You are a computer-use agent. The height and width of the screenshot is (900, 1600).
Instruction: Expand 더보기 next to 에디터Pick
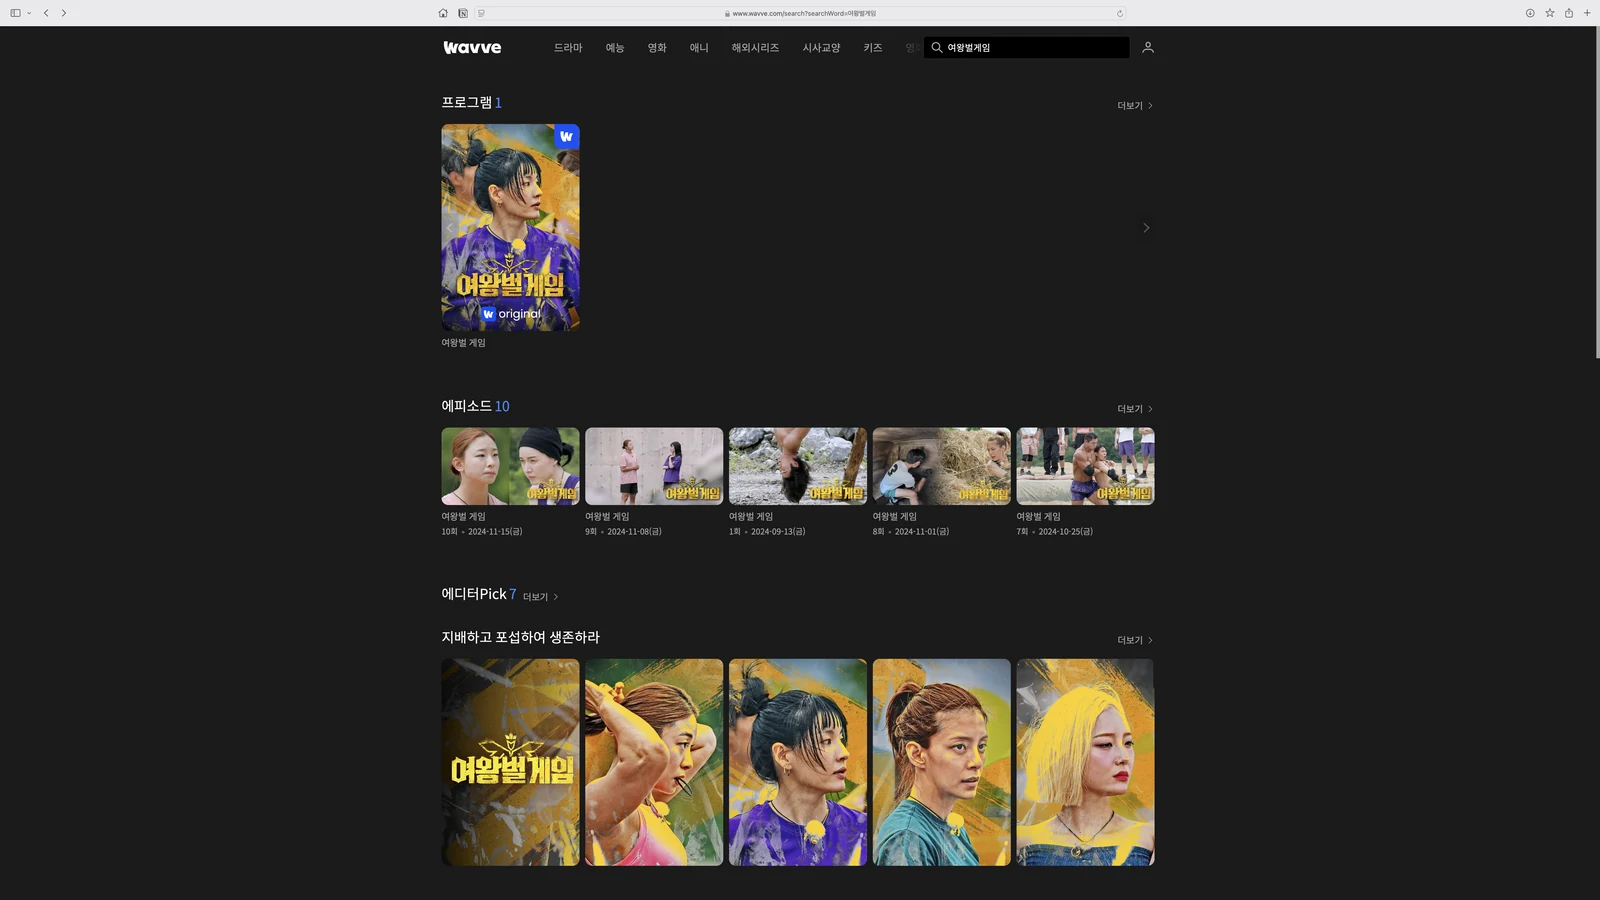point(540,597)
